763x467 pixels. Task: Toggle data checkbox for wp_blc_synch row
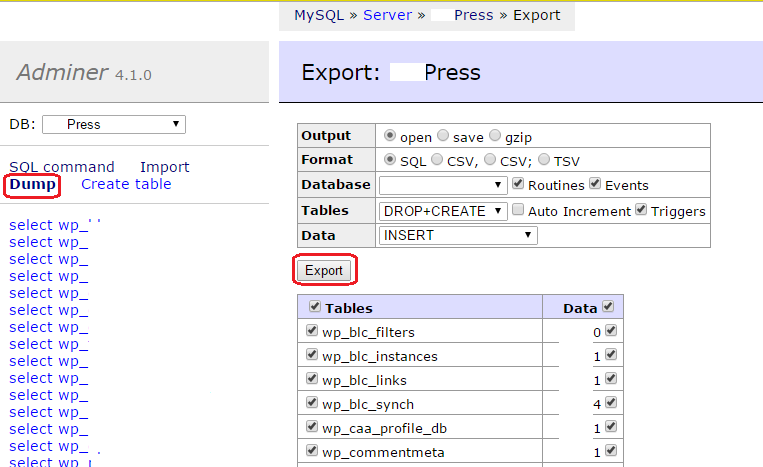click(611, 405)
